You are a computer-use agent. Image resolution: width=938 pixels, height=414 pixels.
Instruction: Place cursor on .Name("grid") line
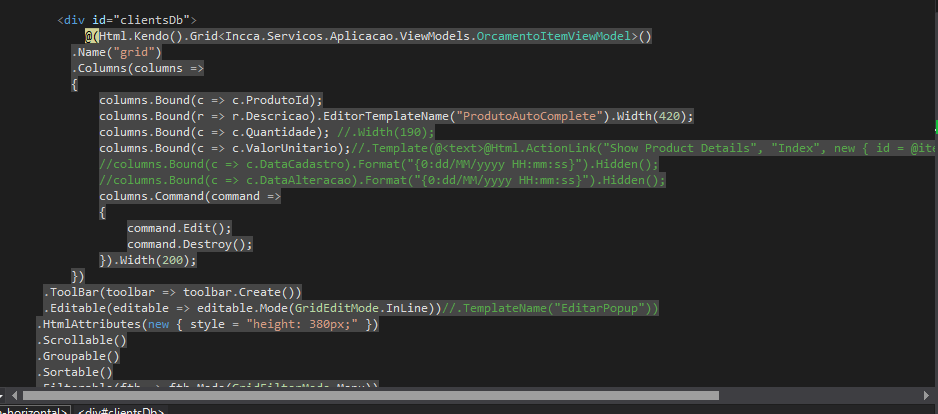(117, 52)
